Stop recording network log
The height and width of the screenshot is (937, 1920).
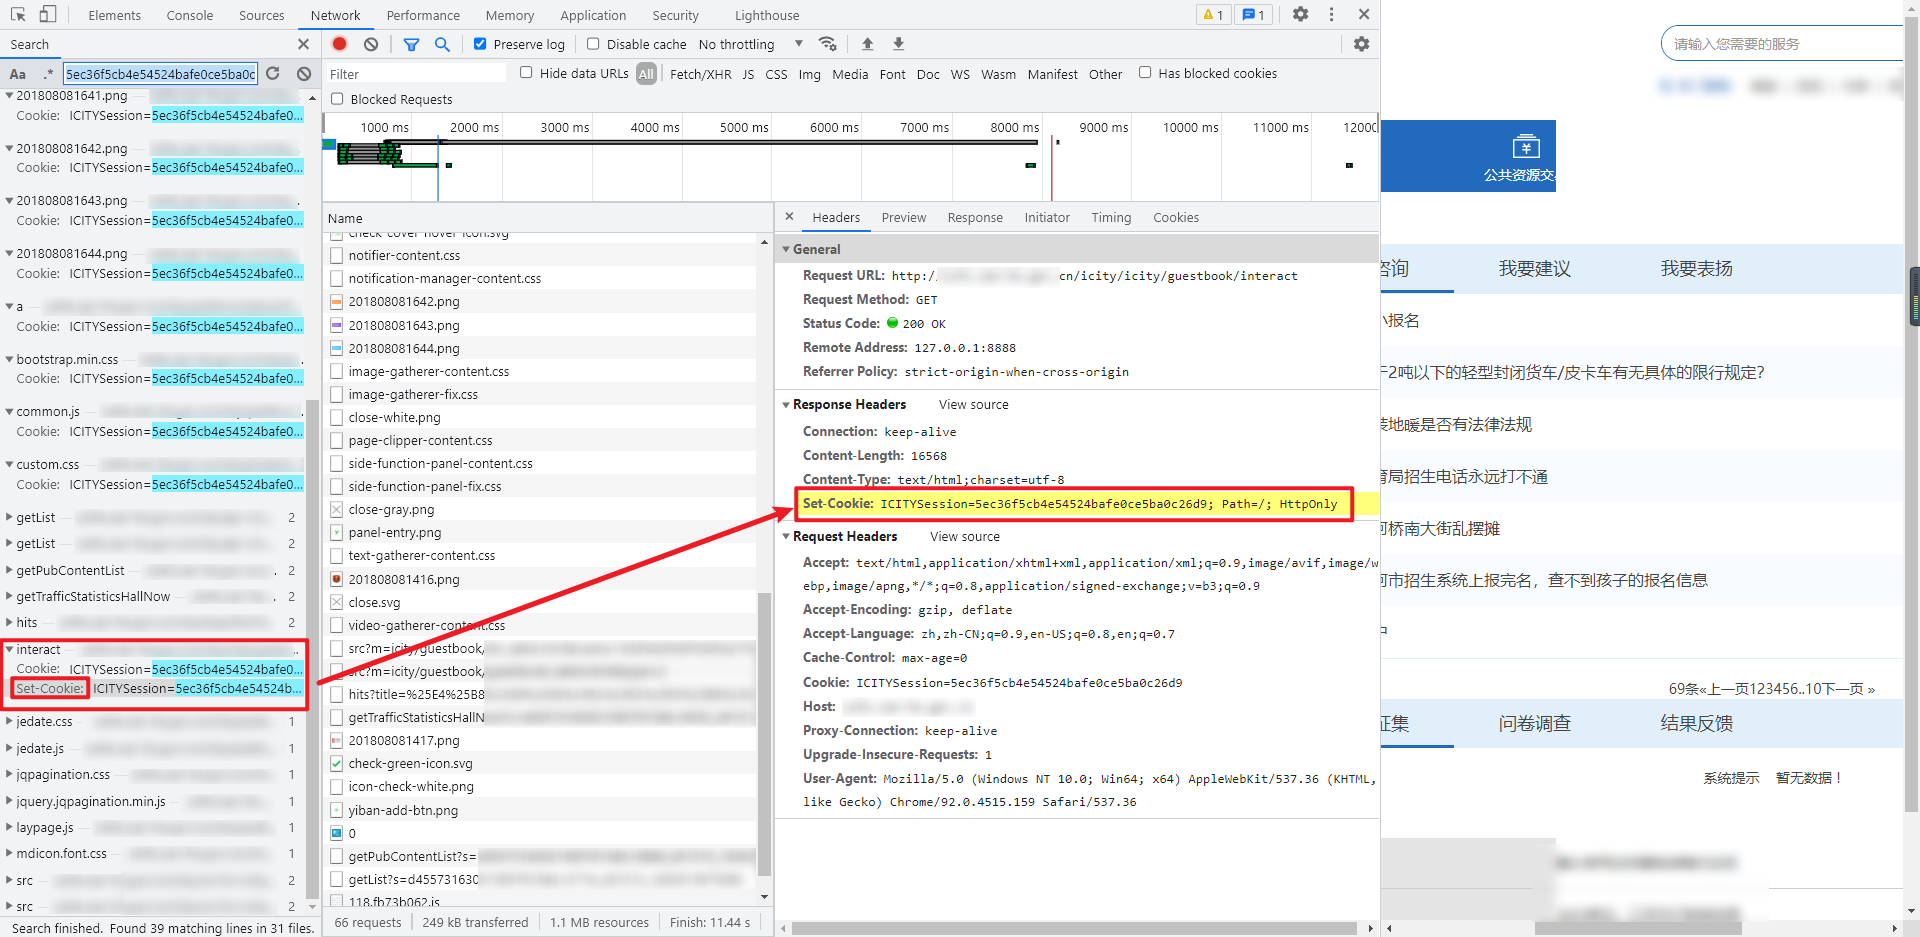click(x=340, y=44)
